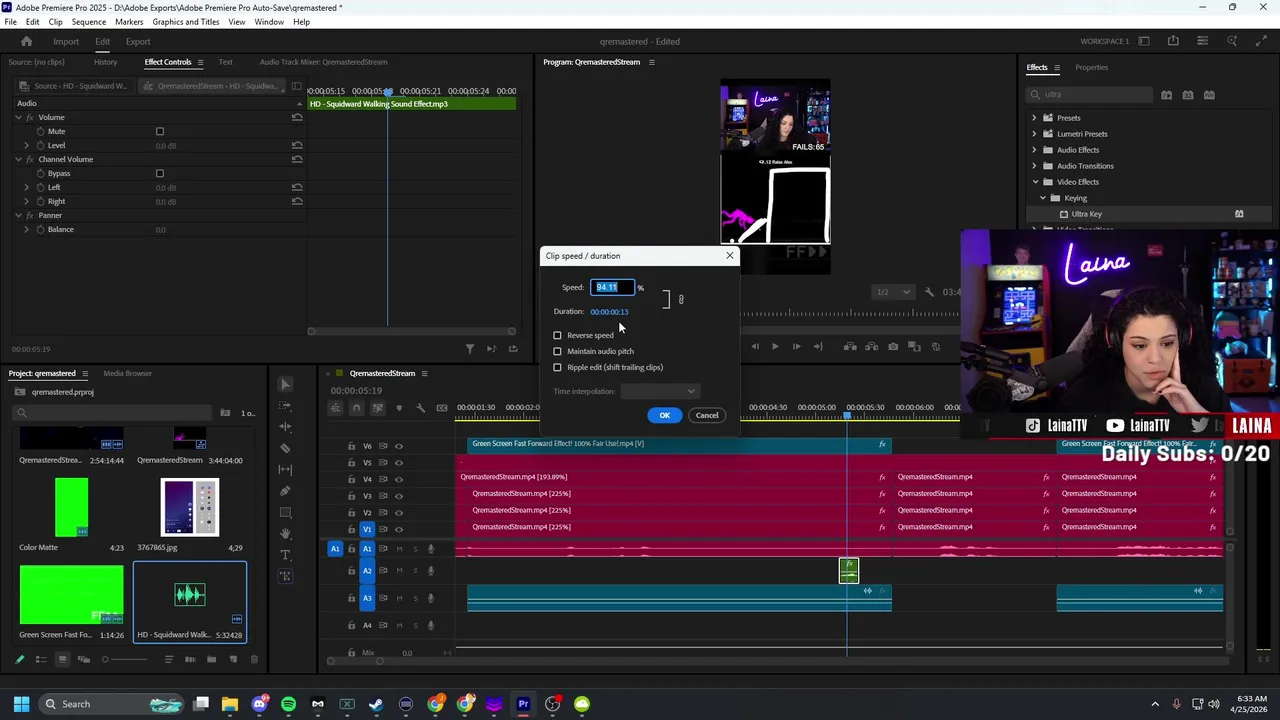The image size is (1280, 720).
Task: Solo audio track A3
Action: [x=414, y=598]
